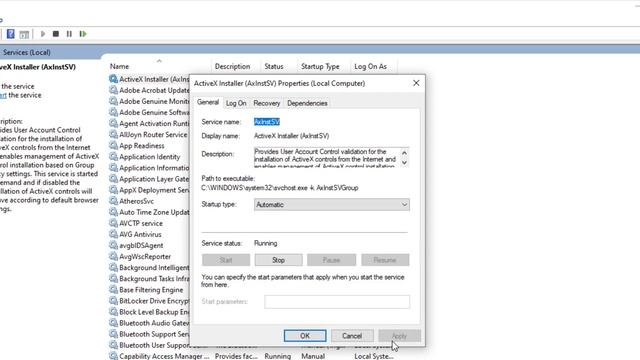The height and width of the screenshot is (360, 640).
Task: Select Bluetooth User Support row
Action: (149, 345)
